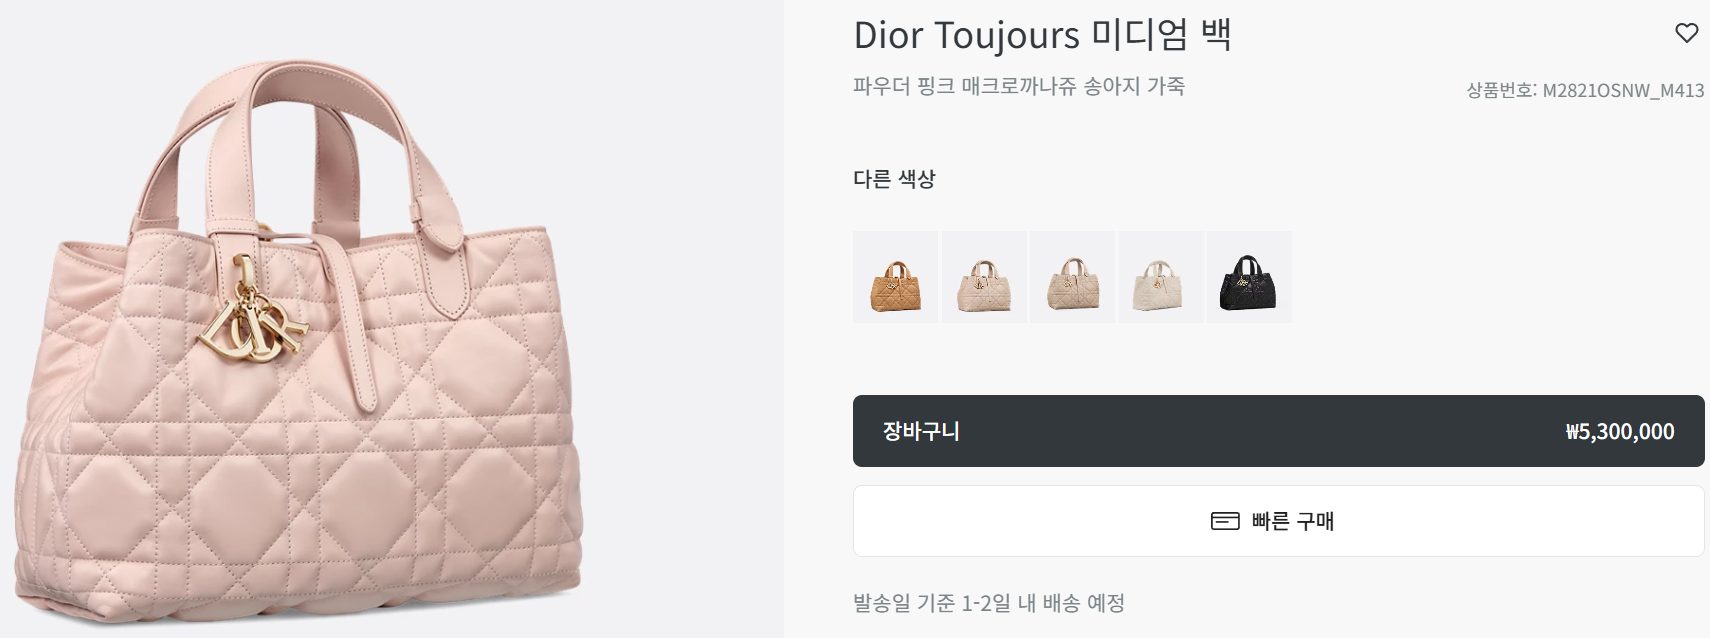The width and height of the screenshot is (1710, 638).
Task: Click the Dior Toujours 미디엄 백 title
Action: pyautogui.click(x=1042, y=35)
